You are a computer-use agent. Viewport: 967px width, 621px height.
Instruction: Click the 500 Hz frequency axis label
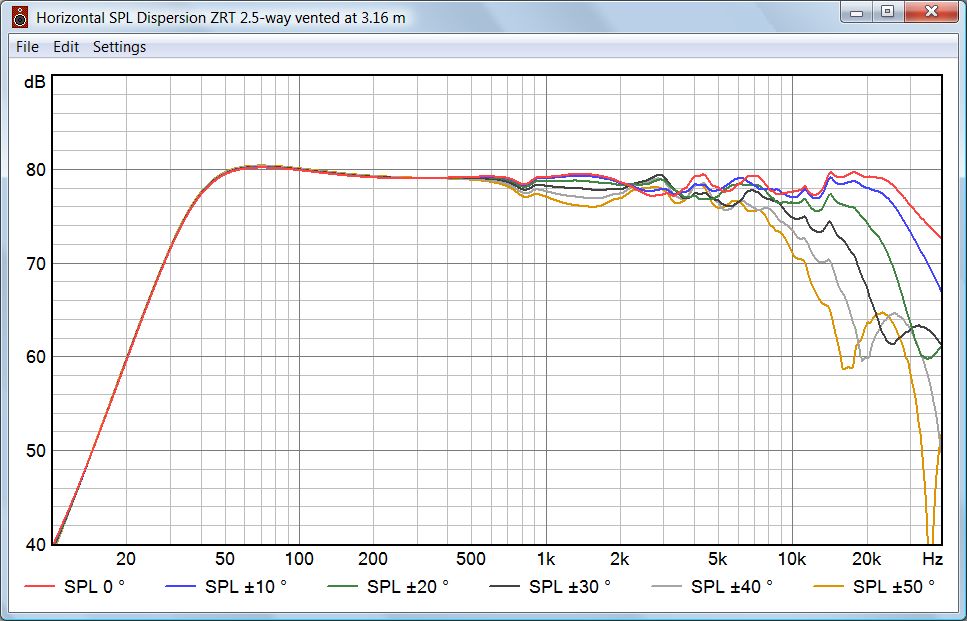tap(471, 559)
